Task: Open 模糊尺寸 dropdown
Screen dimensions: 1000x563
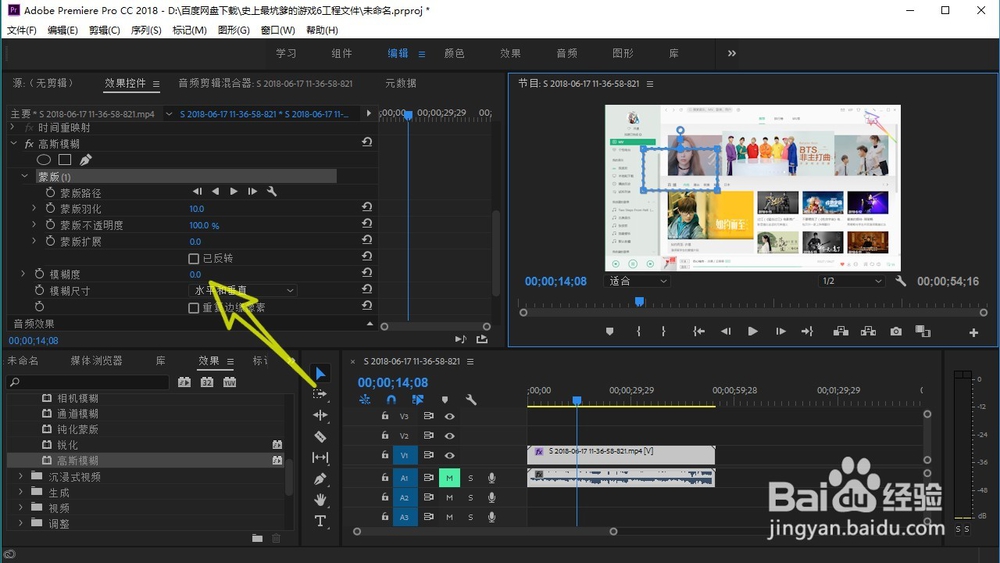Action: [243, 290]
